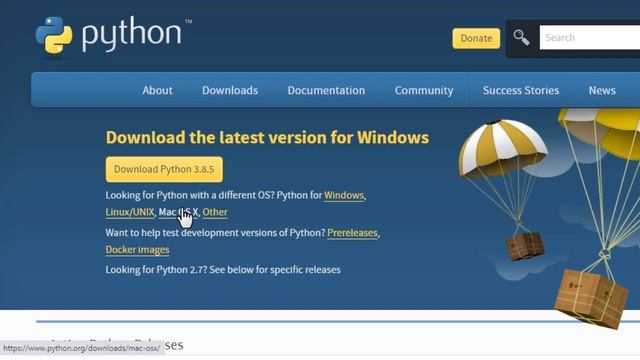
Task: Open the About menu
Action: (x=158, y=90)
